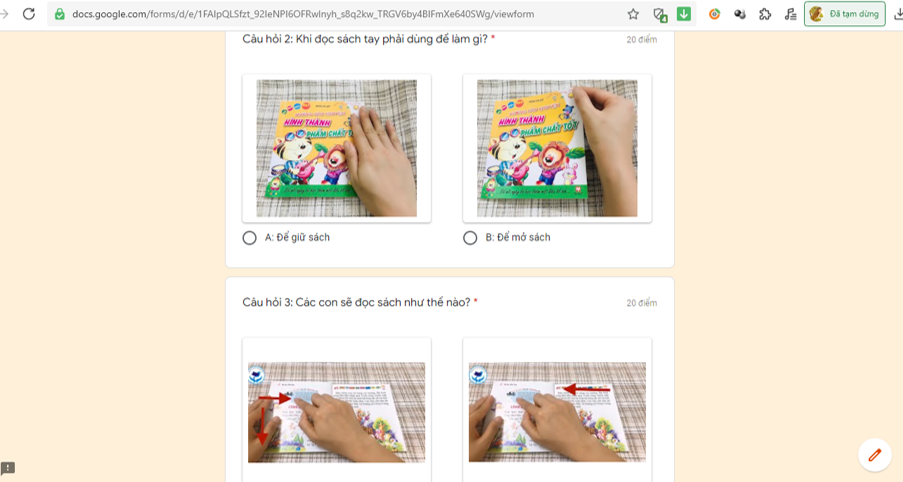The image size is (903, 482).
Task: Click the browser reload page icon
Action: (29, 14)
